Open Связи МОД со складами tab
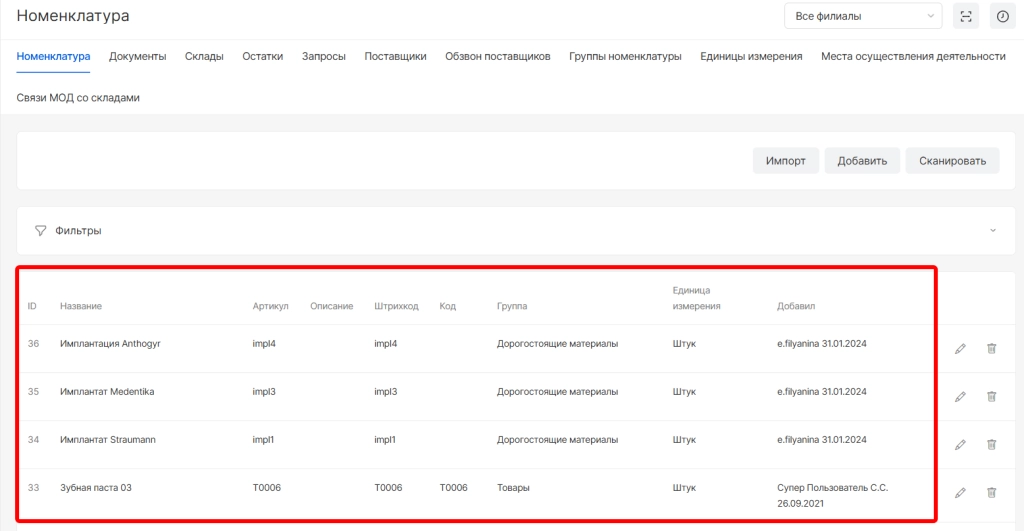1024x531 pixels. click(78, 98)
